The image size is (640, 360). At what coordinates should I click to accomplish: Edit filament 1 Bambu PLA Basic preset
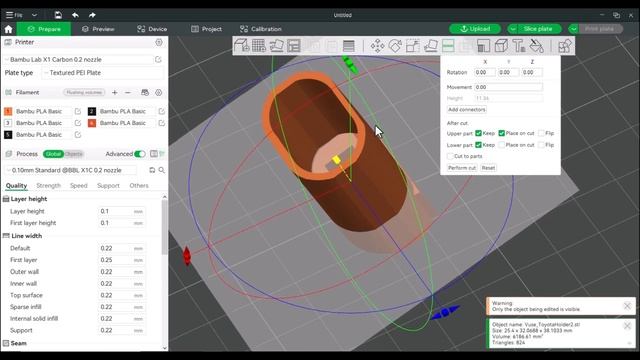[x=78, y=111]
